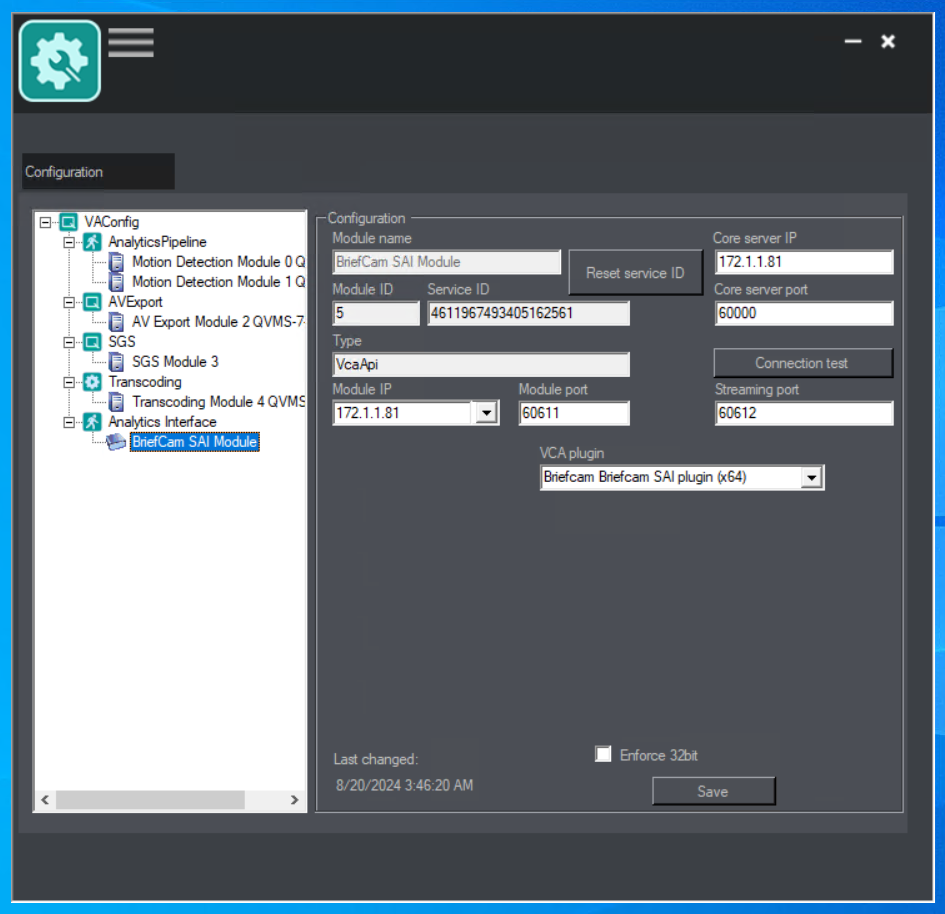Open the hamburger menu icon

(x=131, y=43)
